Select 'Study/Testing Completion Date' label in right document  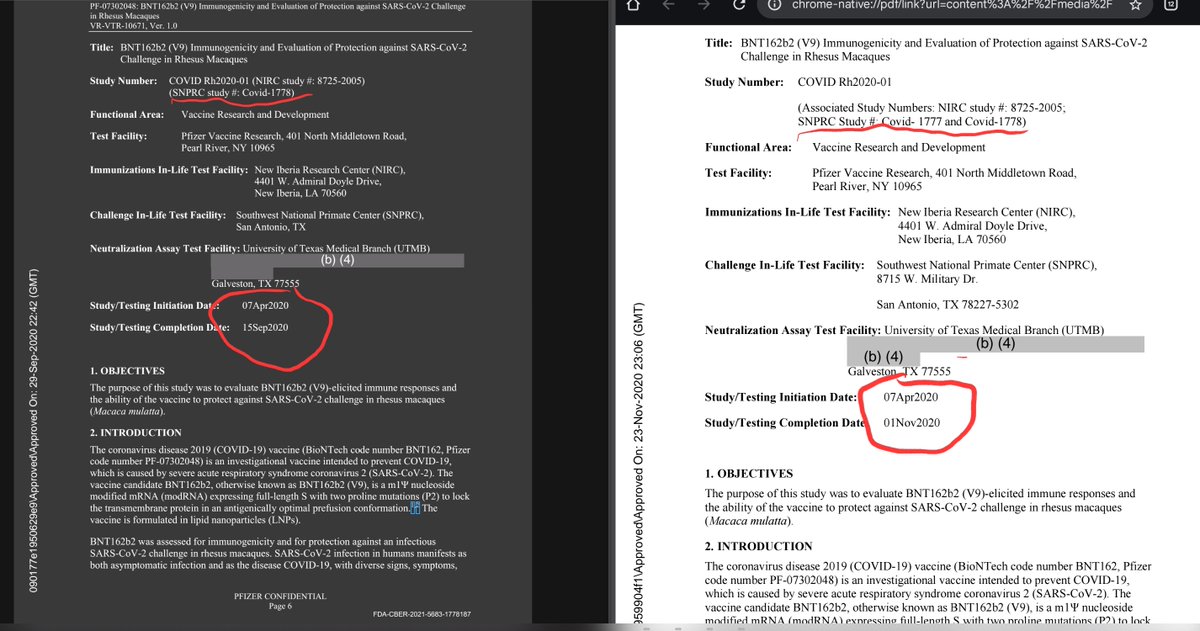(785, 422)
